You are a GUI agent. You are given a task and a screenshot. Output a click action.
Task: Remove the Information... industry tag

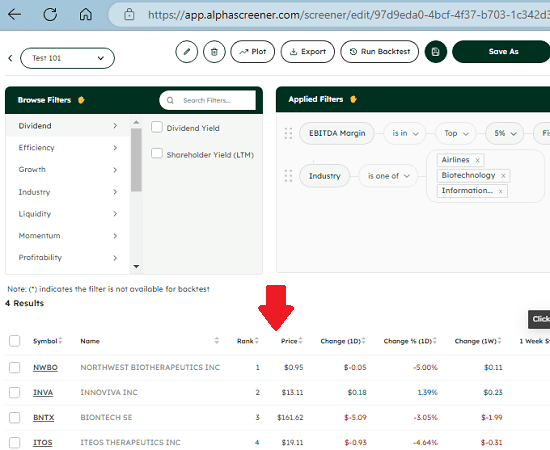(501, 191)
